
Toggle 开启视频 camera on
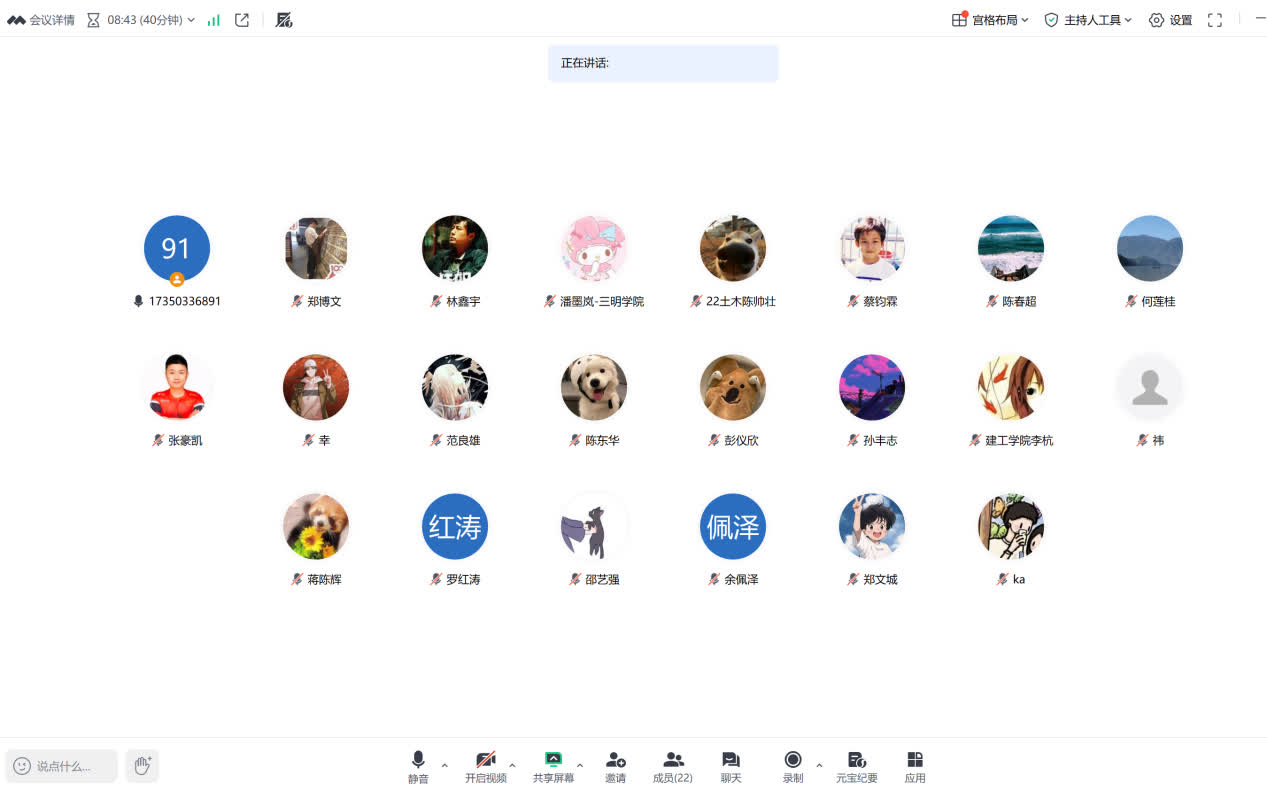point(486,766)
